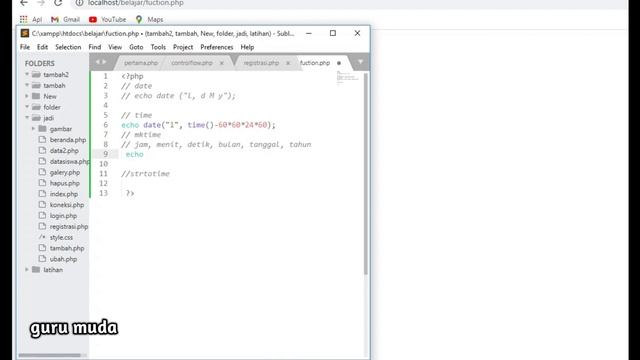Screen dimensions: 640x360
Task: Open the Goto menu
Action: click(x=136, y=47)
